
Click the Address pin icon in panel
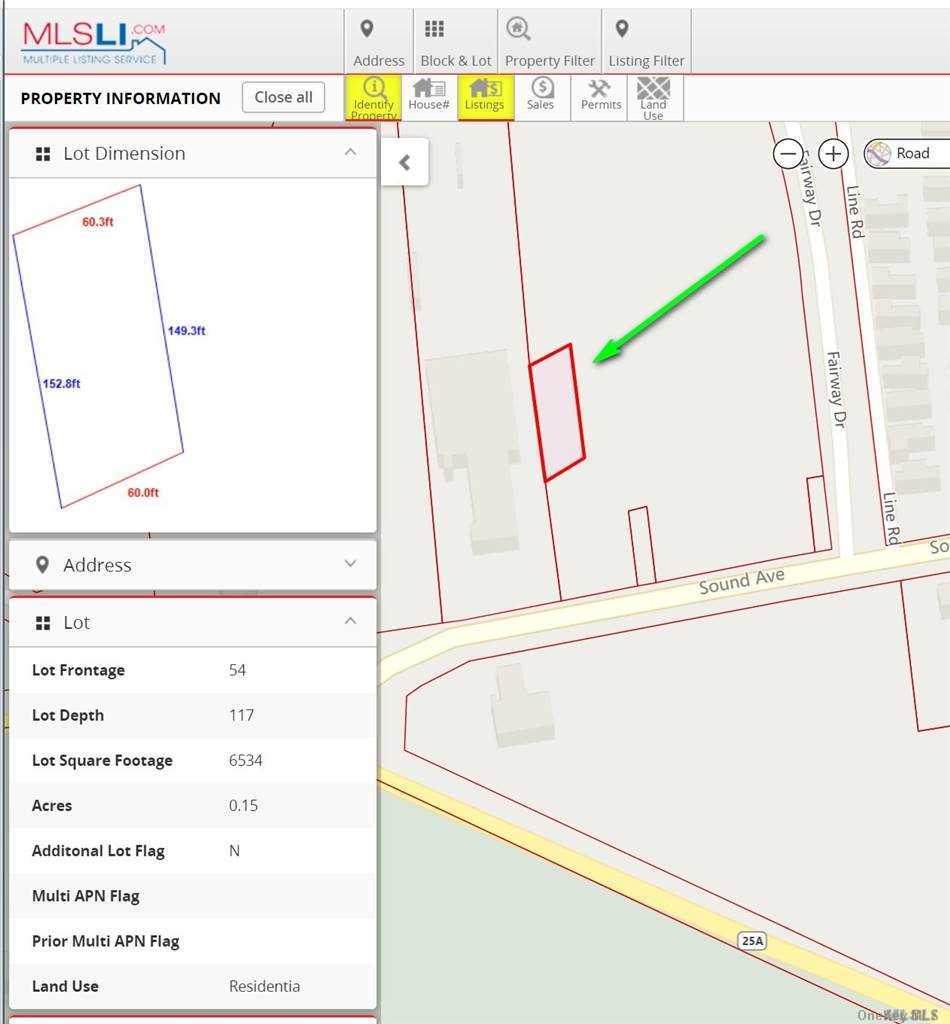point(42,565)
